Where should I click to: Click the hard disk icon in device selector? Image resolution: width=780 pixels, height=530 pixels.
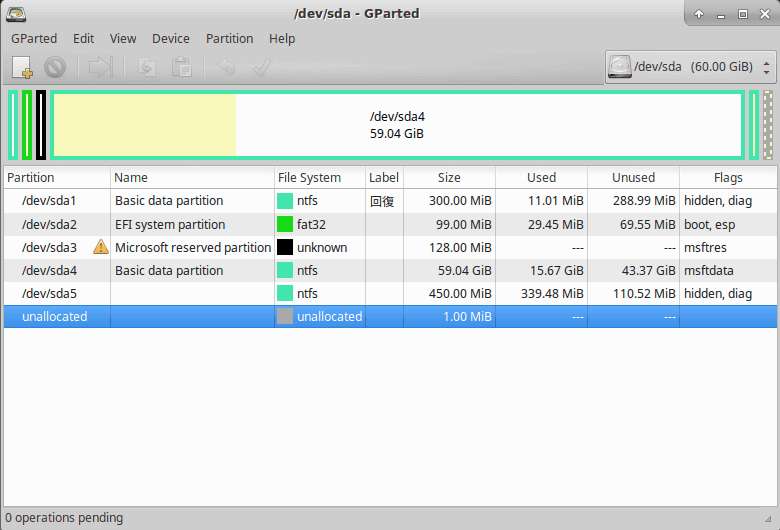coord(620,67)
